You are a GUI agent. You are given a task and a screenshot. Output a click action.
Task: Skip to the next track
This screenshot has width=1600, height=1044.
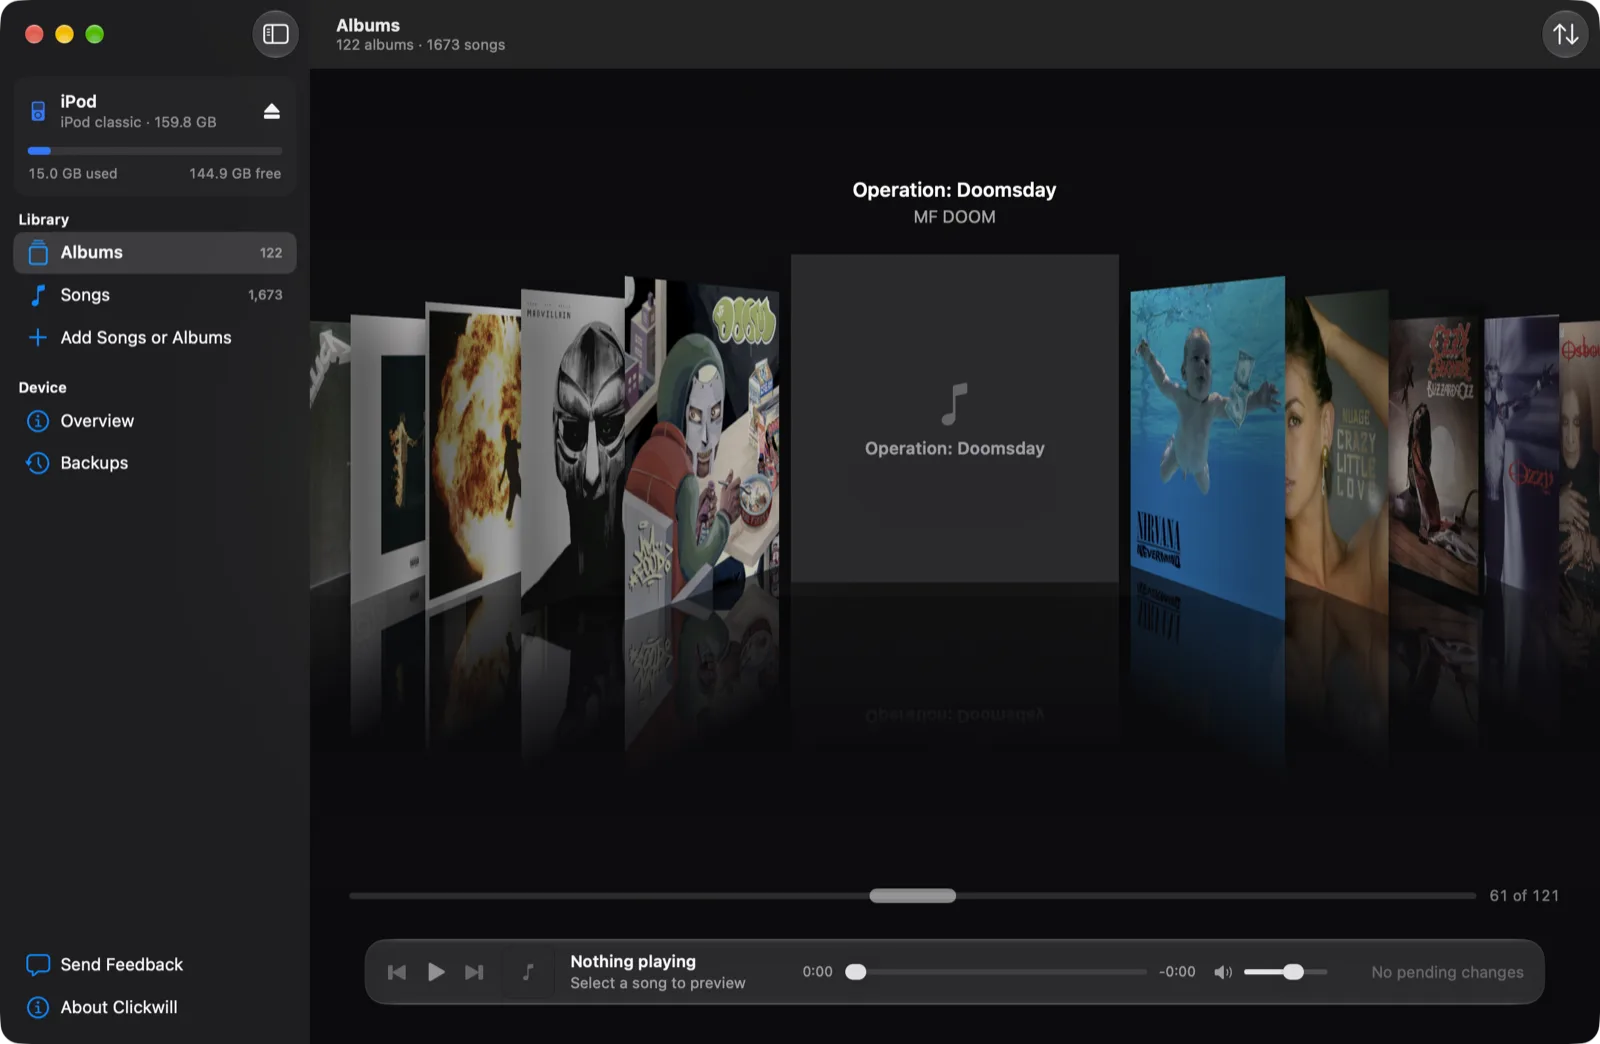[x=474, y=972]
